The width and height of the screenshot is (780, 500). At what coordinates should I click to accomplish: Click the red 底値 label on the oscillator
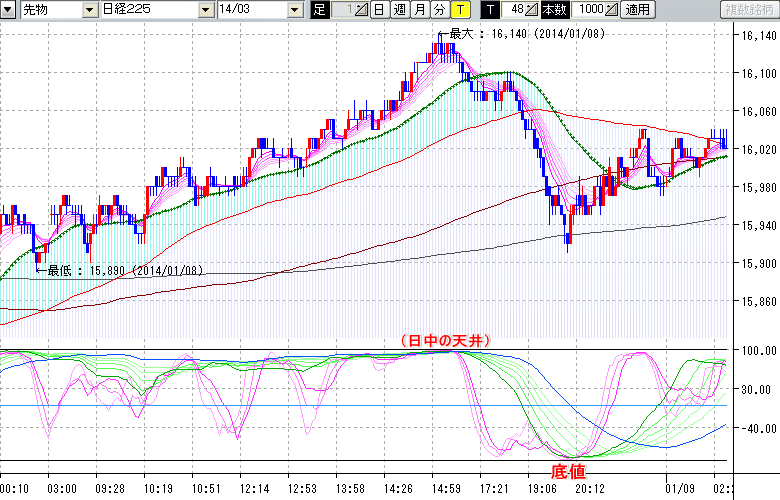[569, 470]
